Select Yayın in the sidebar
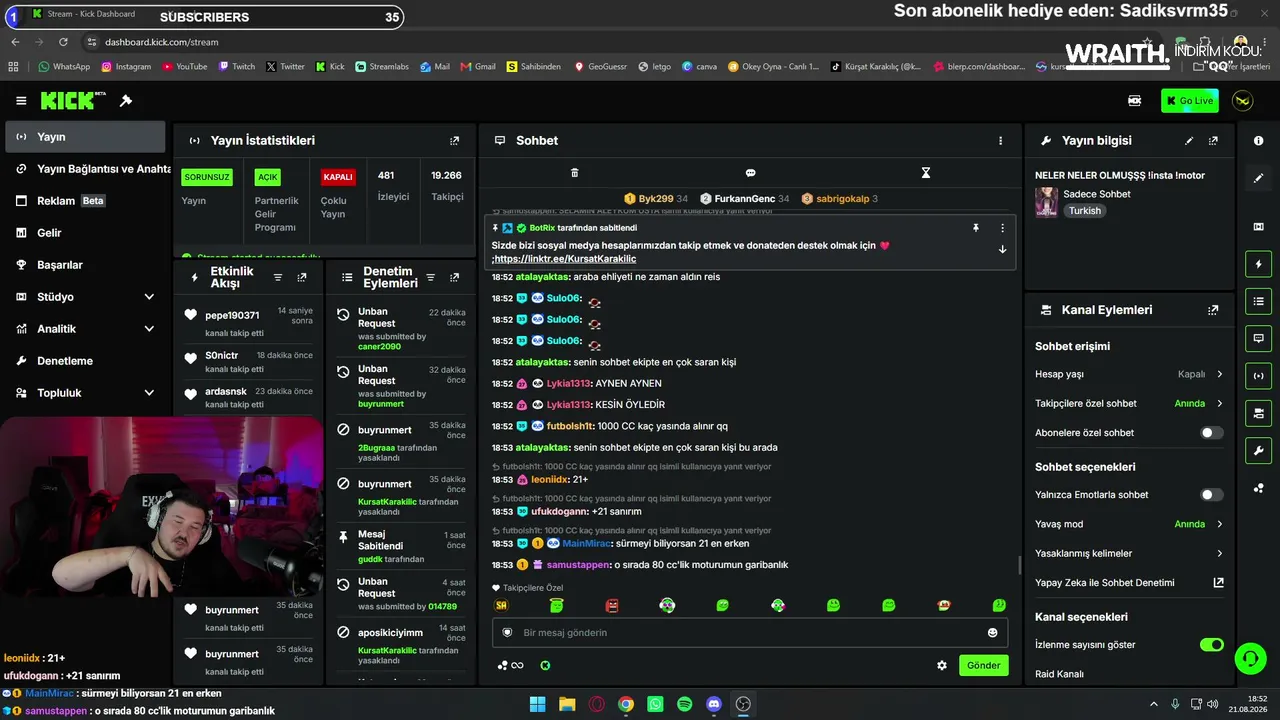Viewport: 1280px width, 720px height. point(84,137)
